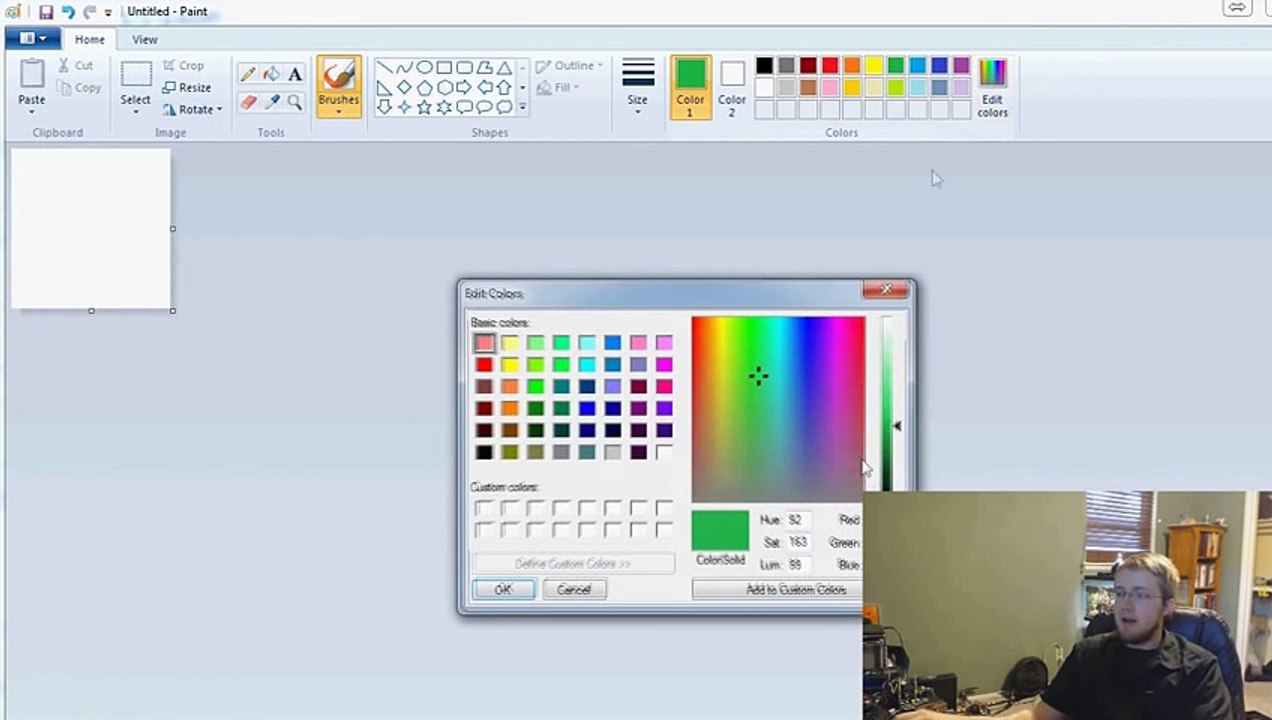Paste from the clipboard icon

coord(32,74)
